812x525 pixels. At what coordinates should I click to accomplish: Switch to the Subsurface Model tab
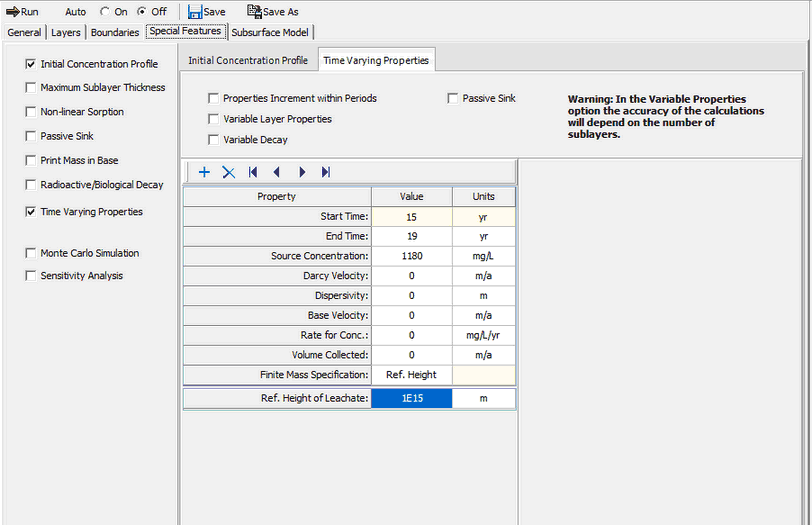click(270, 32)
